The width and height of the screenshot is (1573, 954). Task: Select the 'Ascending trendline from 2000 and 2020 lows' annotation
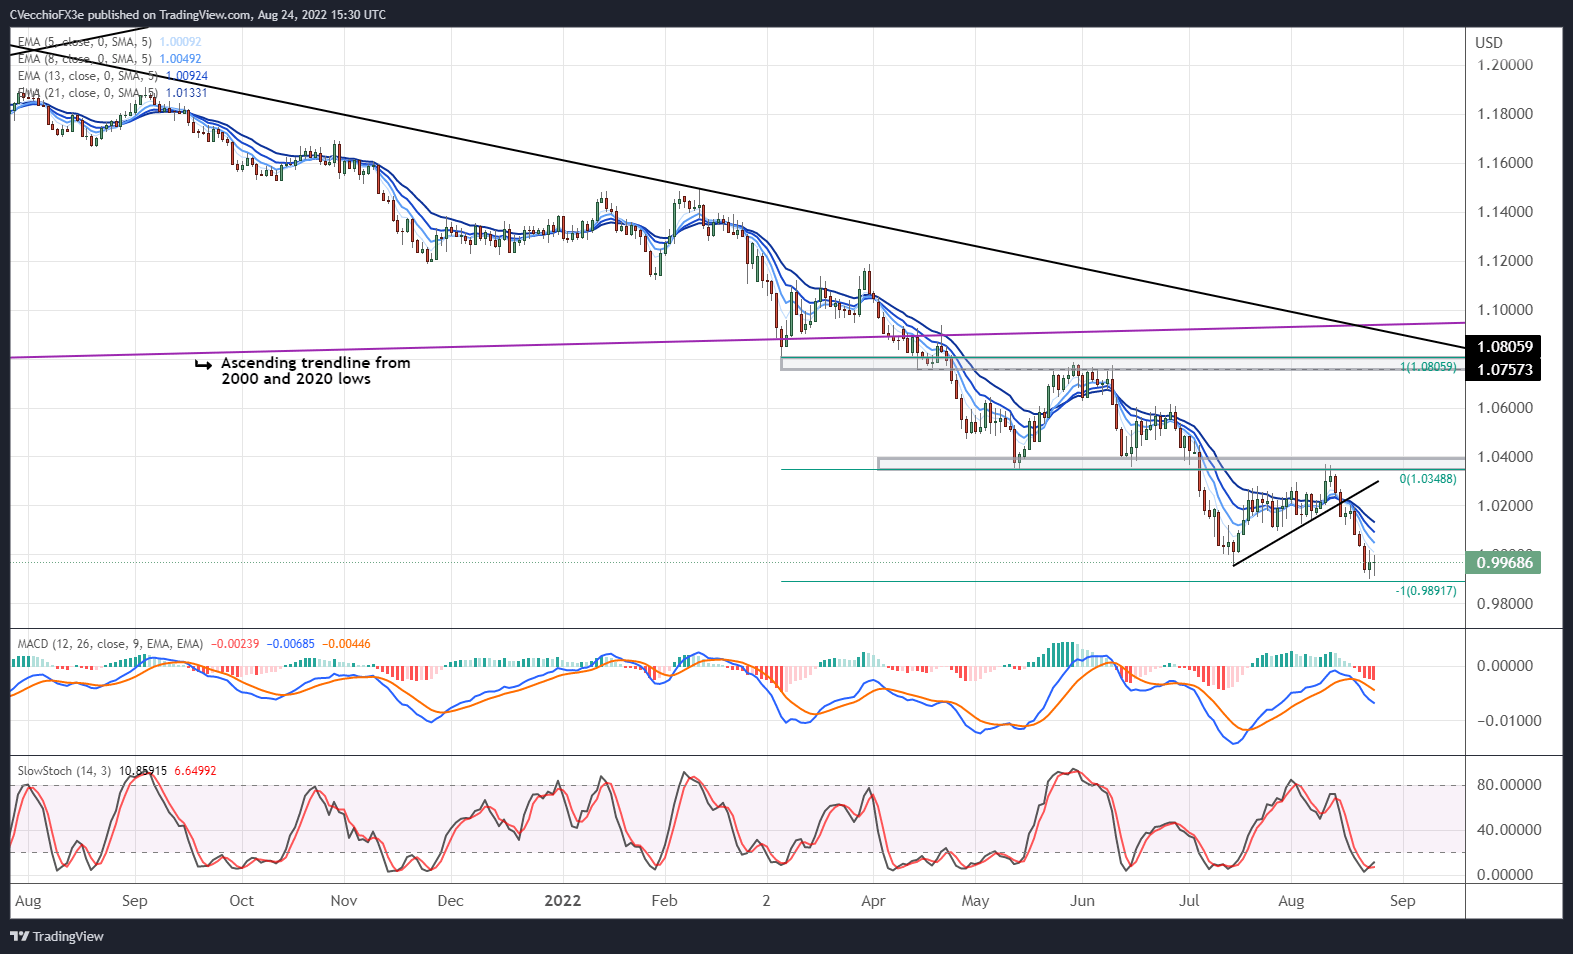coord(315,371)
